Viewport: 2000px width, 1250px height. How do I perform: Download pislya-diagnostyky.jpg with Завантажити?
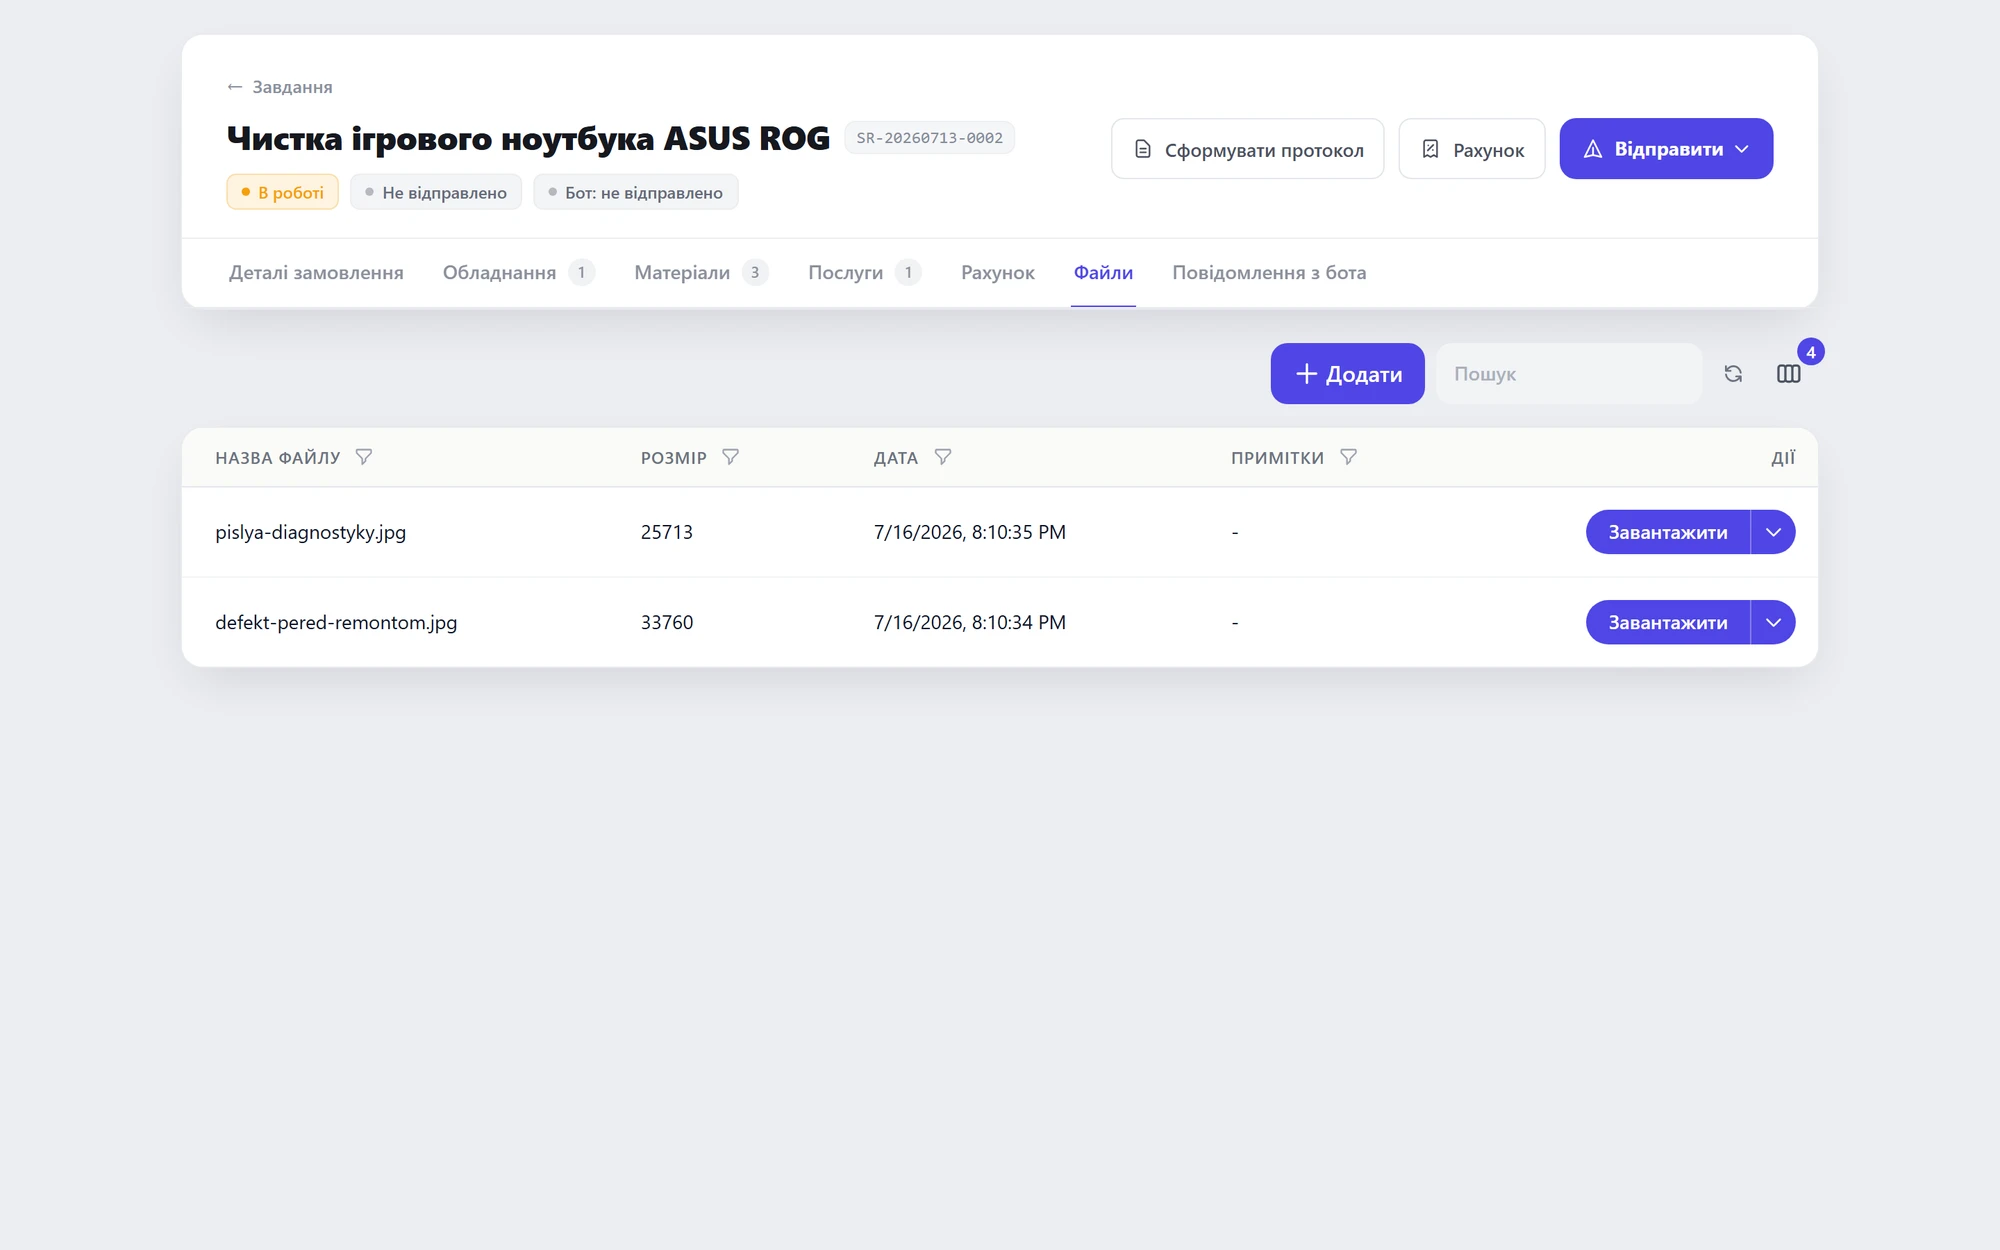coord(1667,532)
